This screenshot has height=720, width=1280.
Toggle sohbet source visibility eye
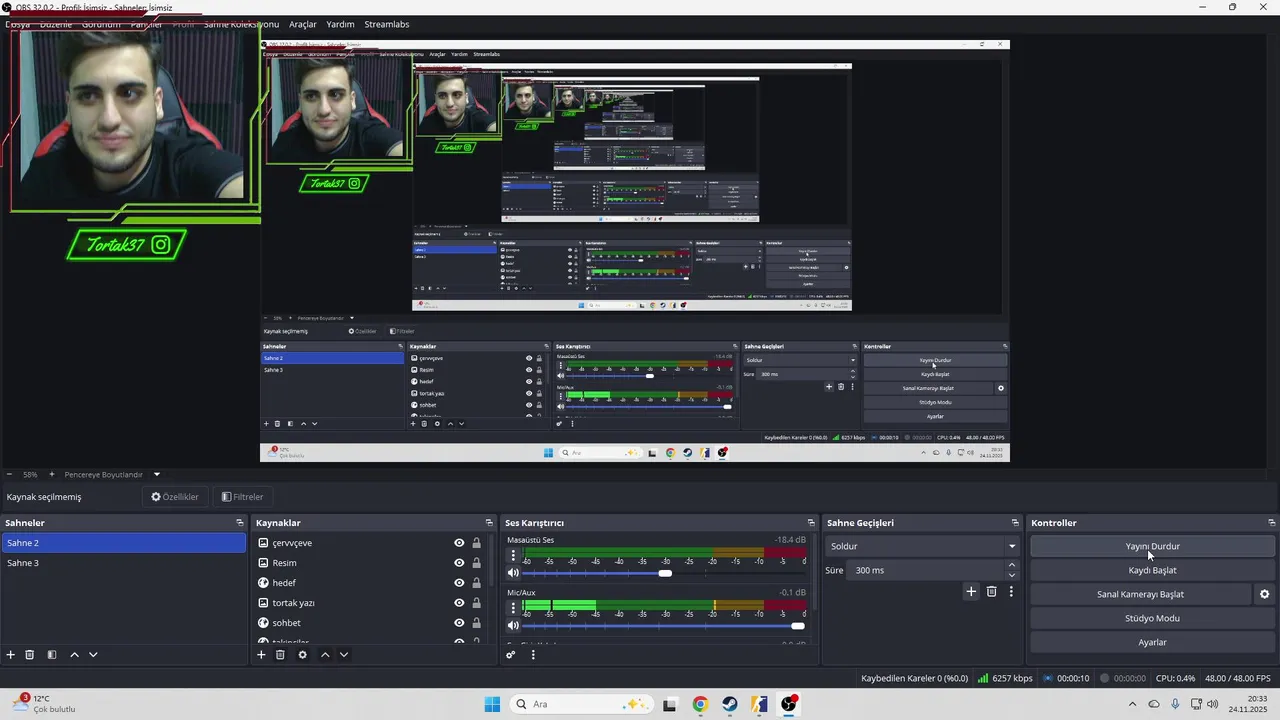459,623
